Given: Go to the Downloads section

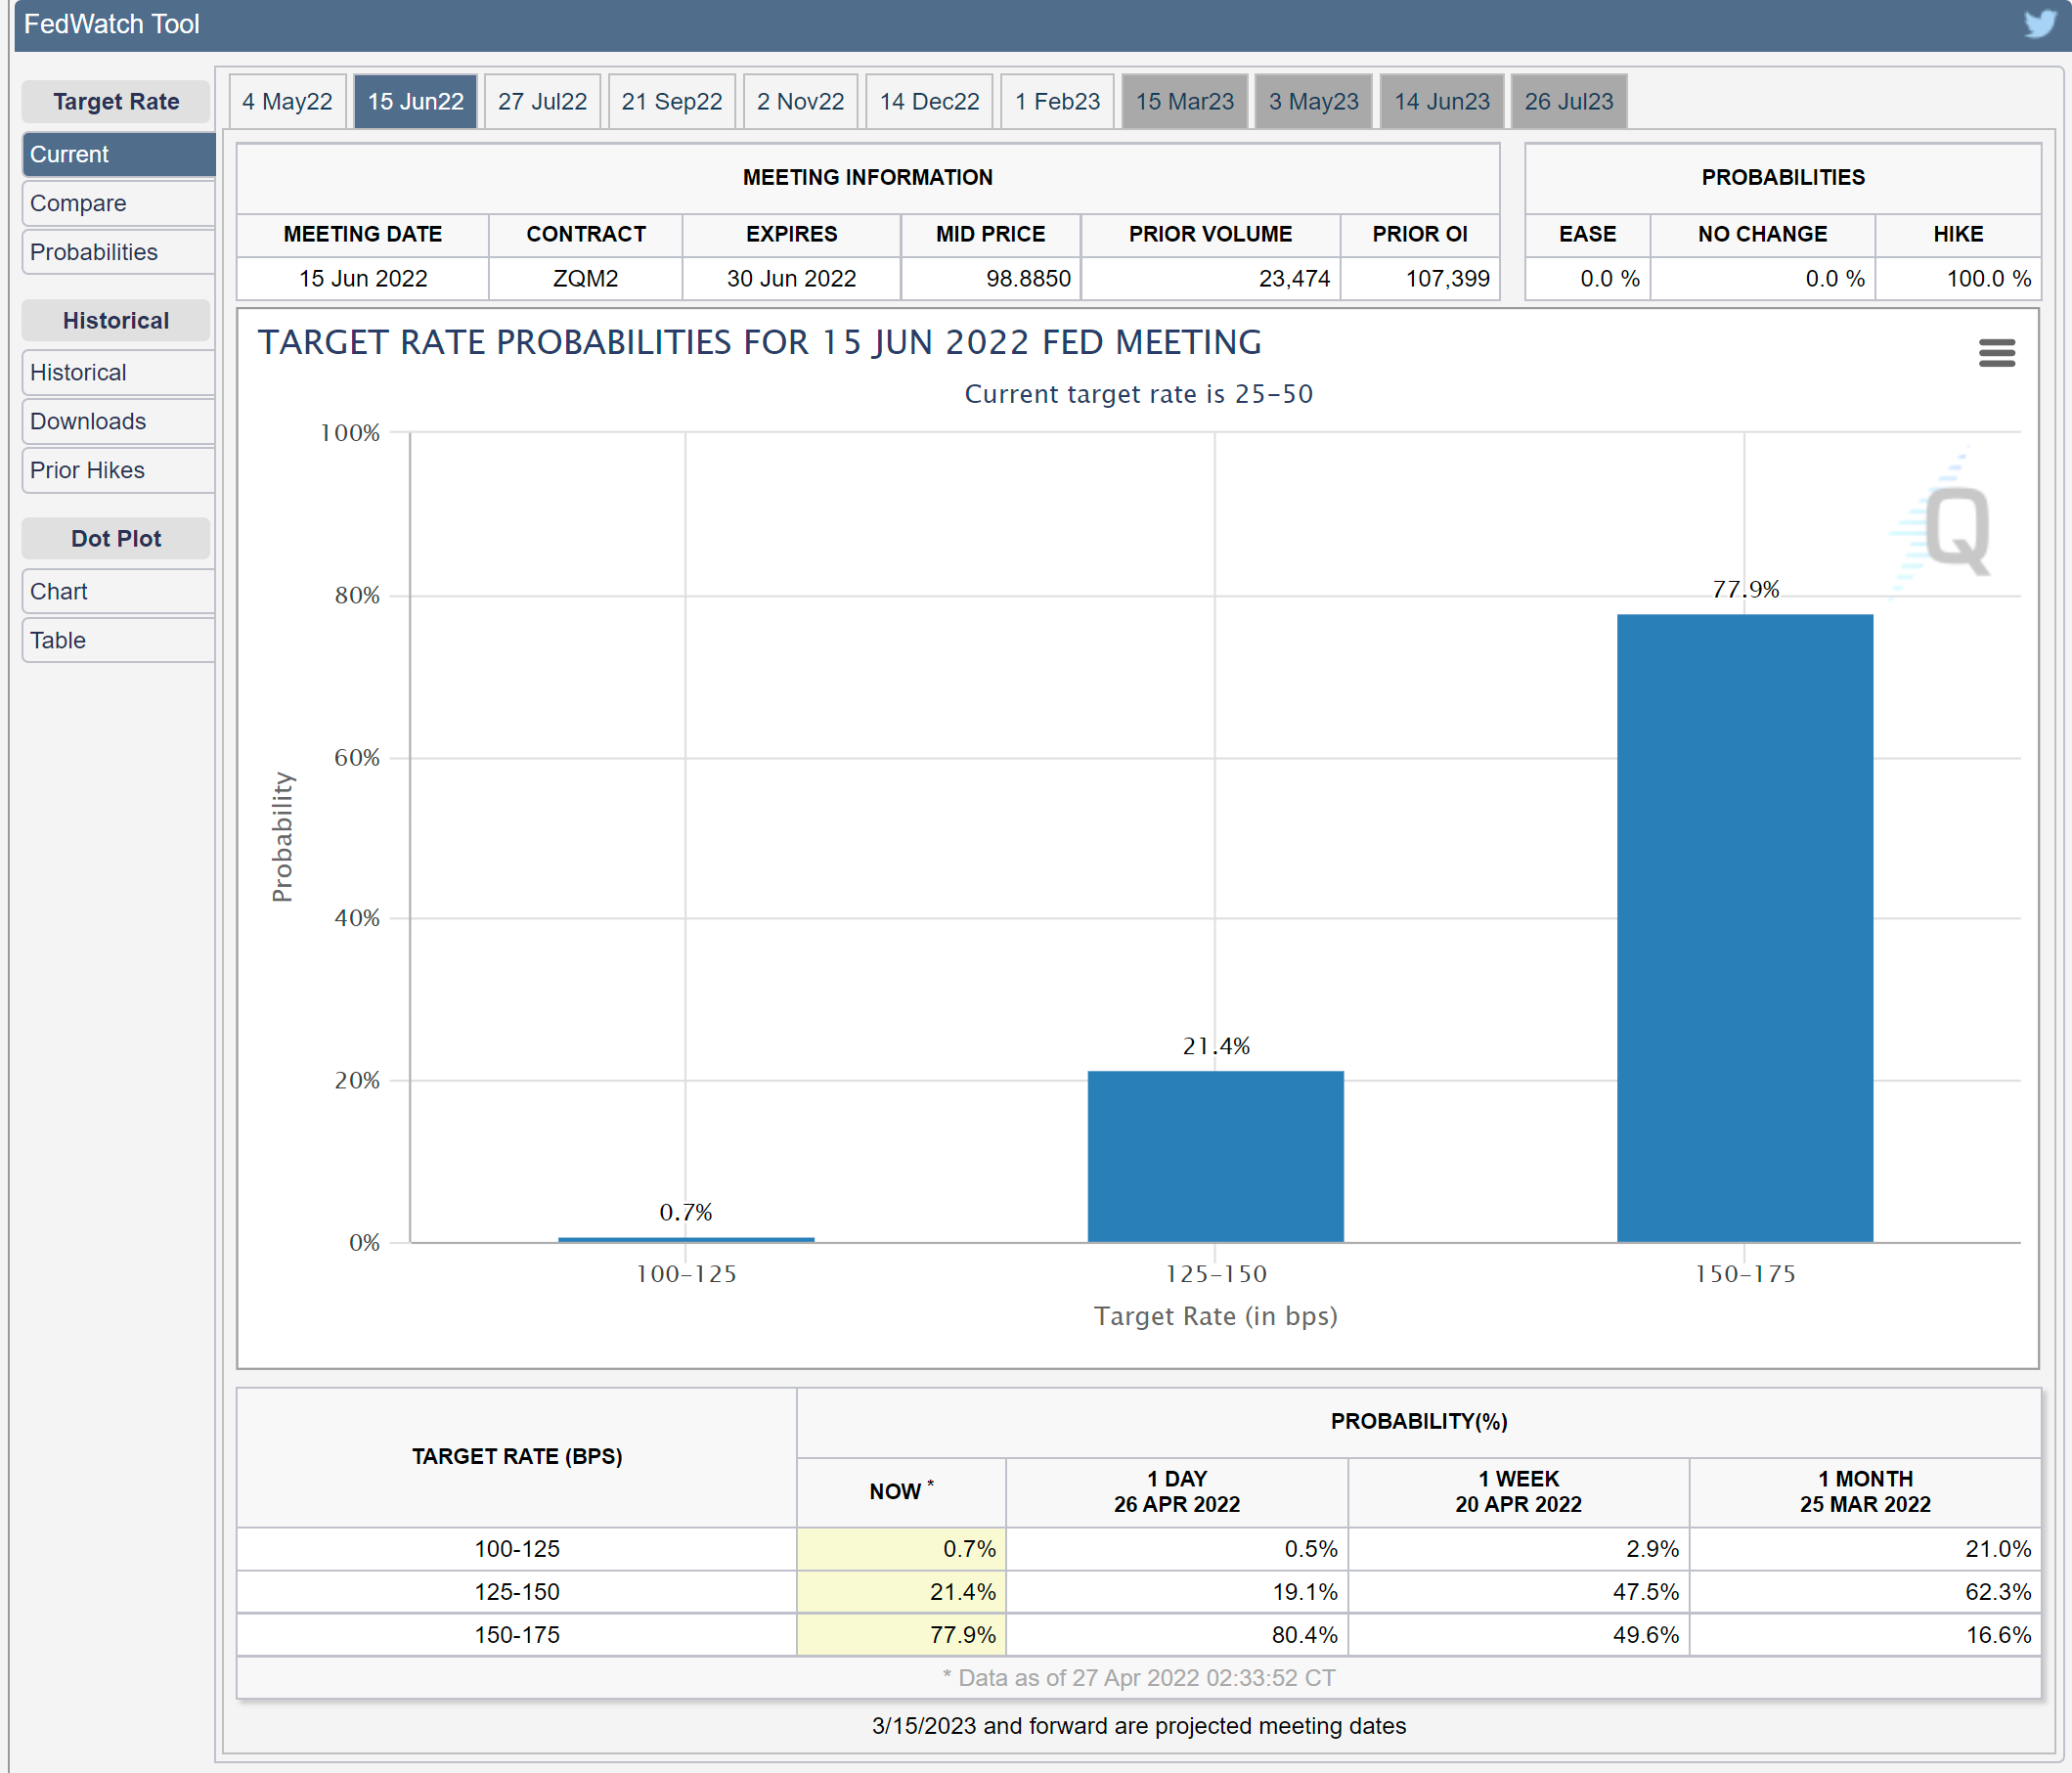Looking at the screenshot, I should pyautogui.click(x=118, y=421).
